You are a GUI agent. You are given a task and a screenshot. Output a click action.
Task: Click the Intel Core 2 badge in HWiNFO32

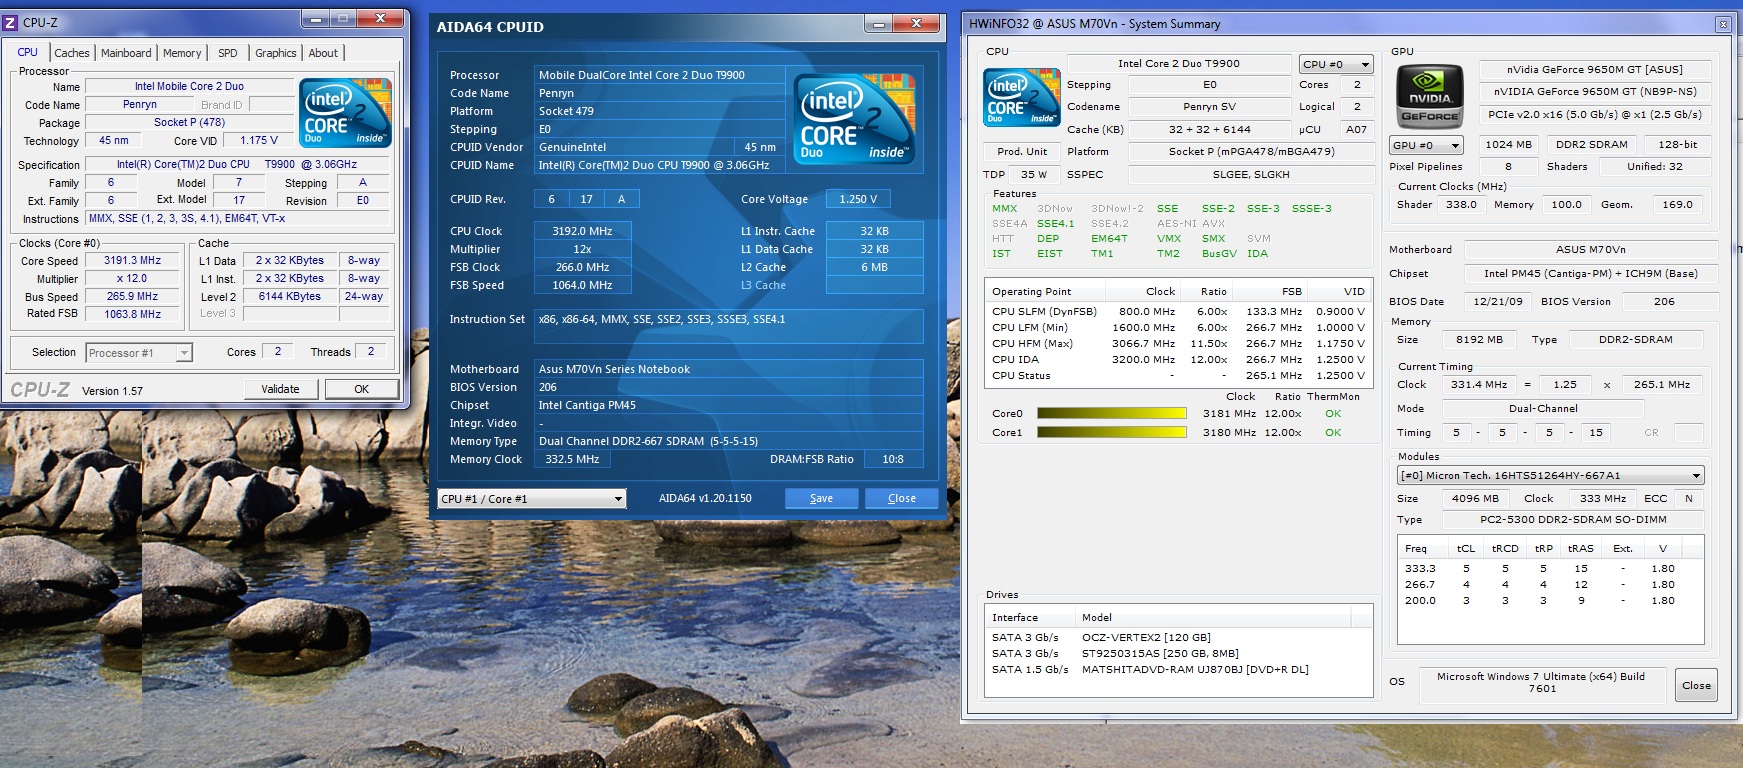[x=1021, y=98]
